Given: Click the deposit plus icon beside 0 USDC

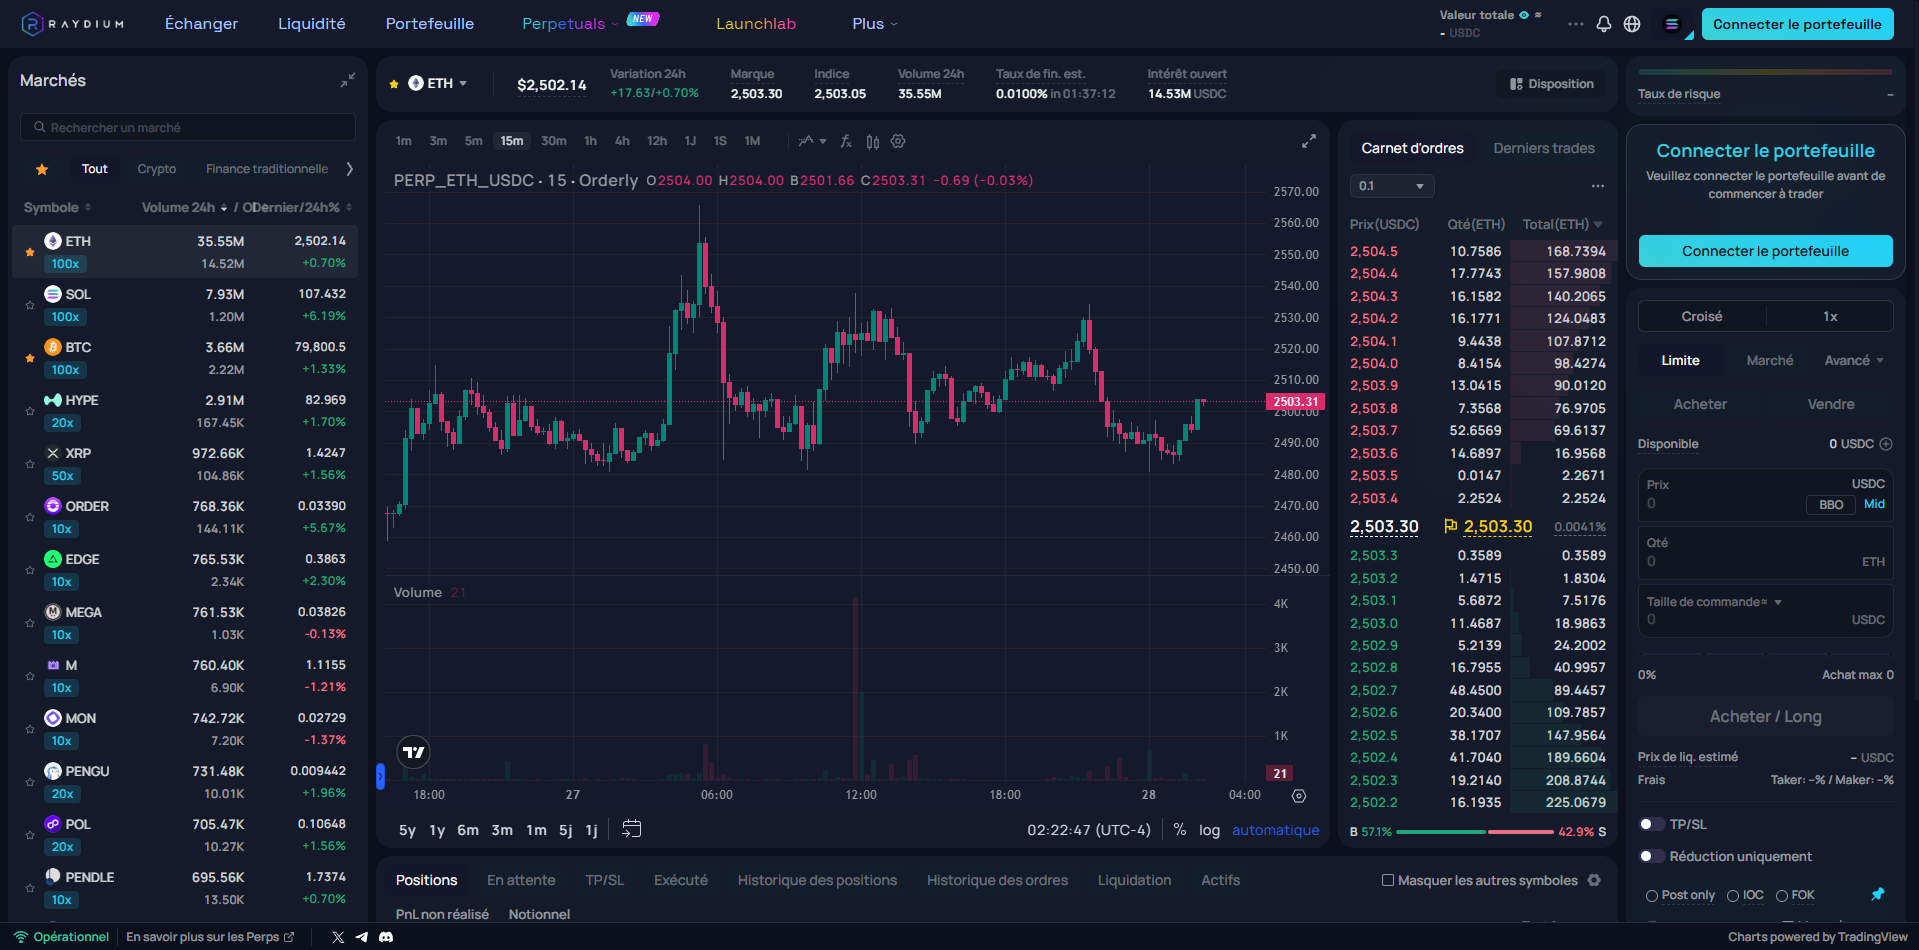Looking at the screenshot, I should (1886, 444).
